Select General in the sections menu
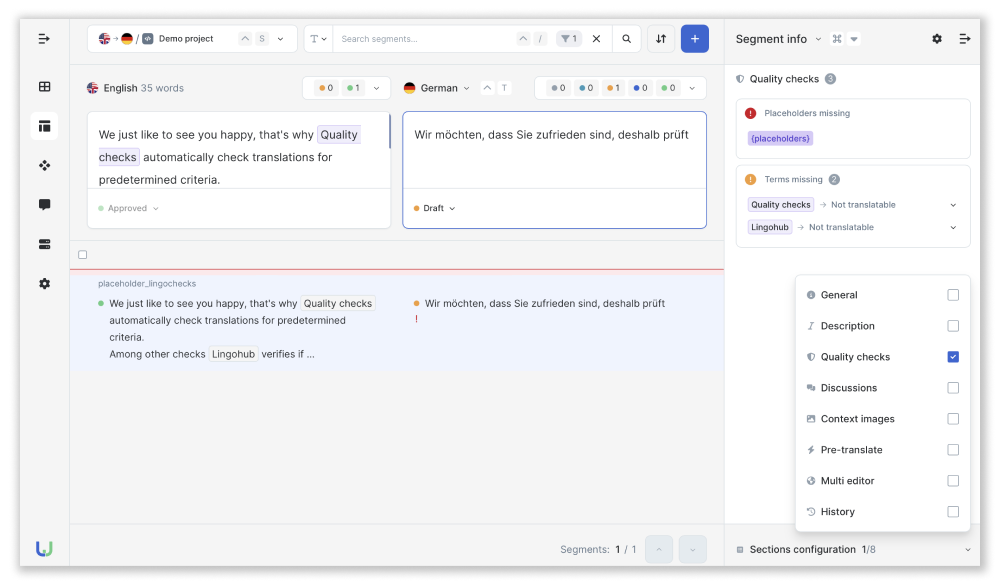This screenshot has width=1000, height=583. 839,295
